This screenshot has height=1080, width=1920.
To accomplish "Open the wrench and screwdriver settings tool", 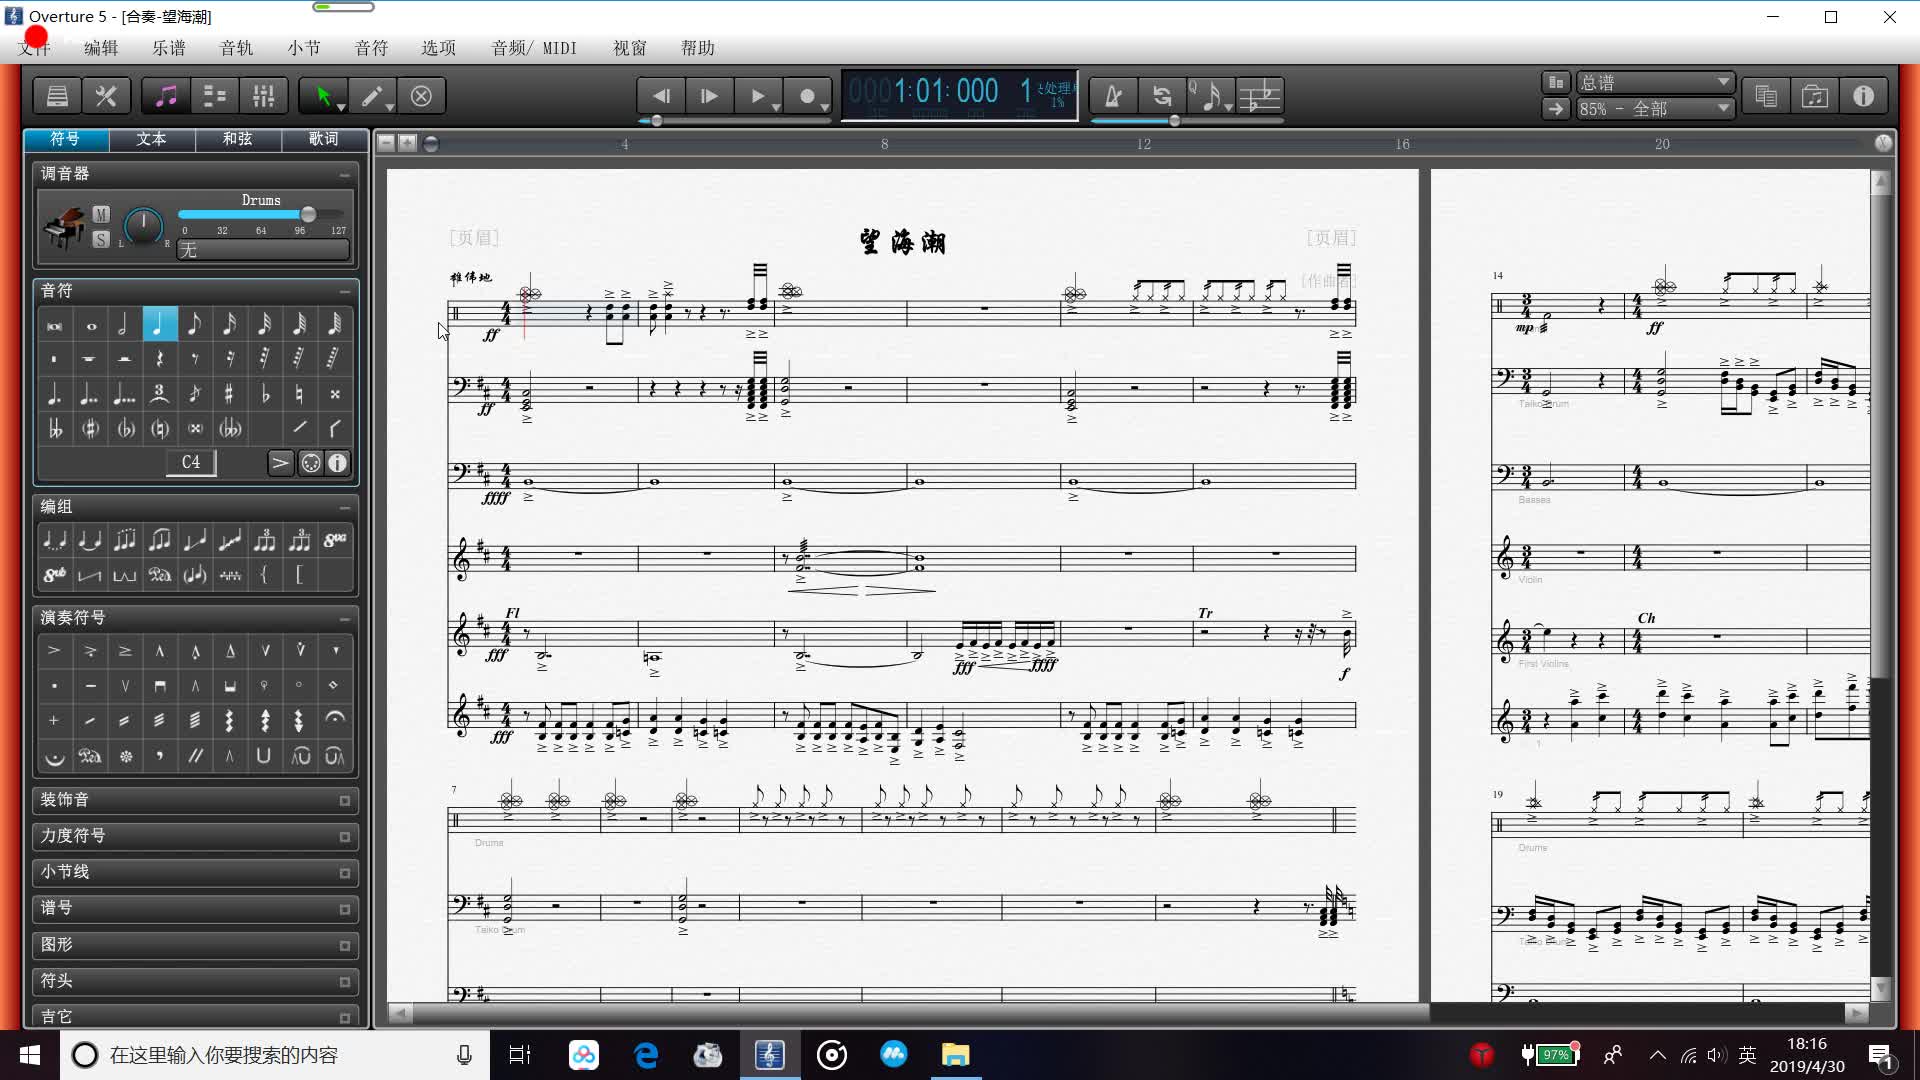I will click(106, 96).
